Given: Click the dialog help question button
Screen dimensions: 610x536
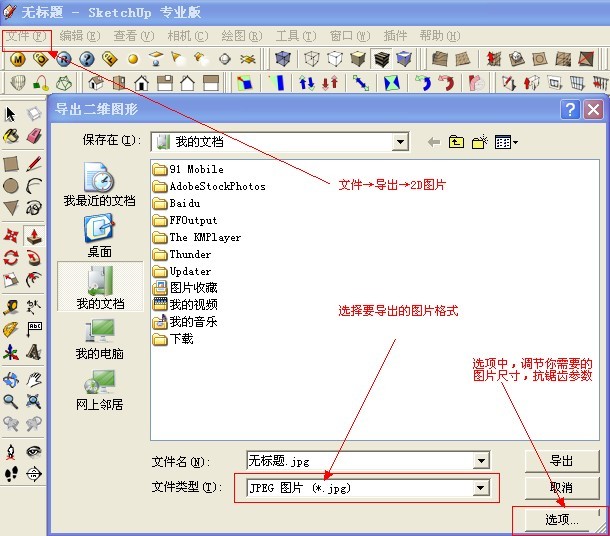Looking at the screenshot, I should click(570, 110).
